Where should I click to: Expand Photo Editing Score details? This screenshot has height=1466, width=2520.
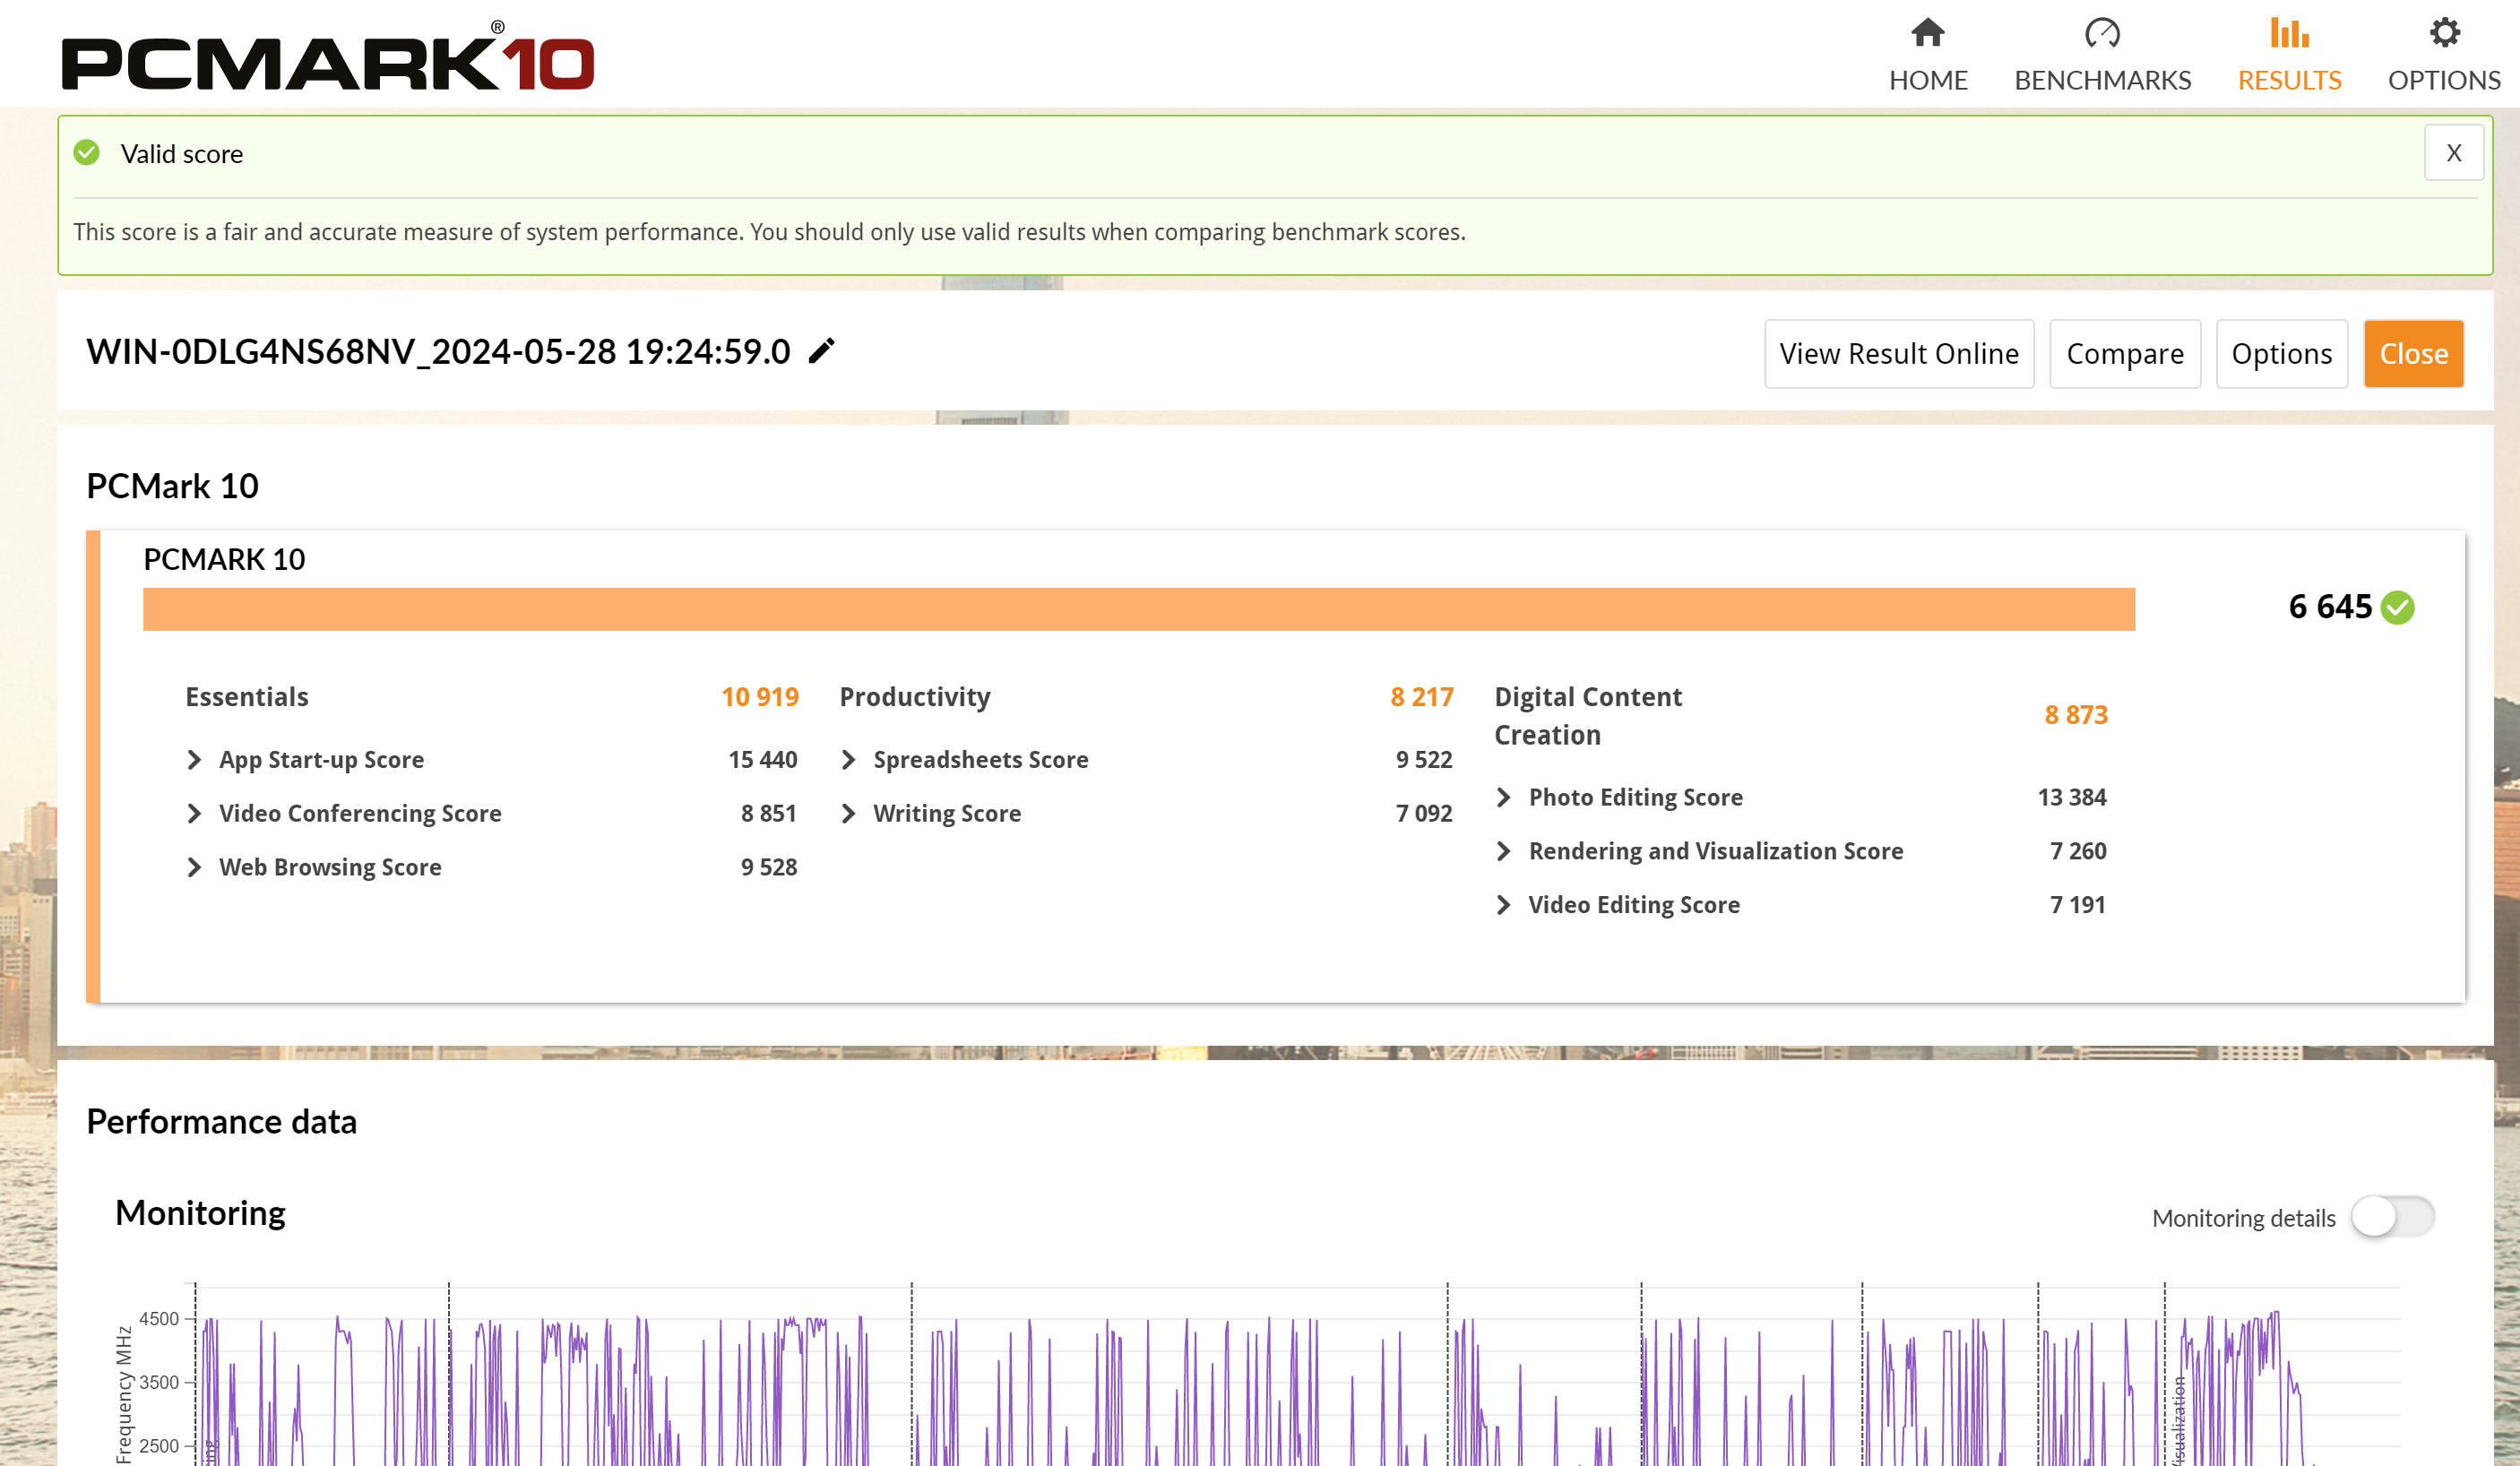(1503, 797)
